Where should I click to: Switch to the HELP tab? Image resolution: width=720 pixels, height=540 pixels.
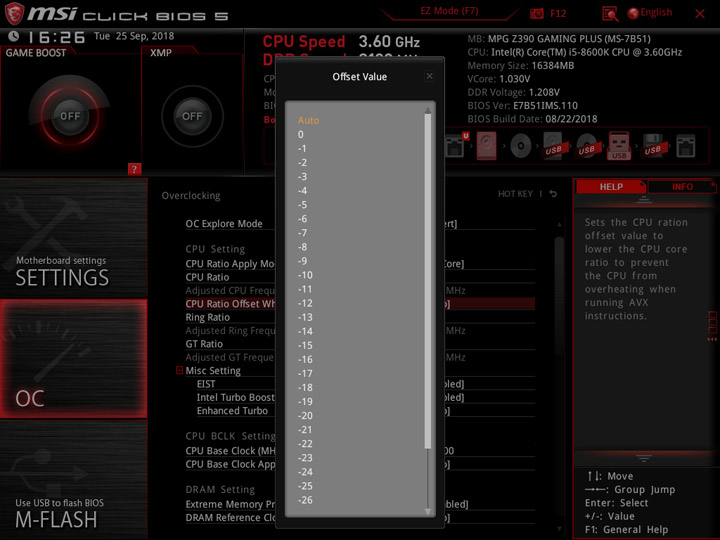pyautogui.click(x=611, y=187)
